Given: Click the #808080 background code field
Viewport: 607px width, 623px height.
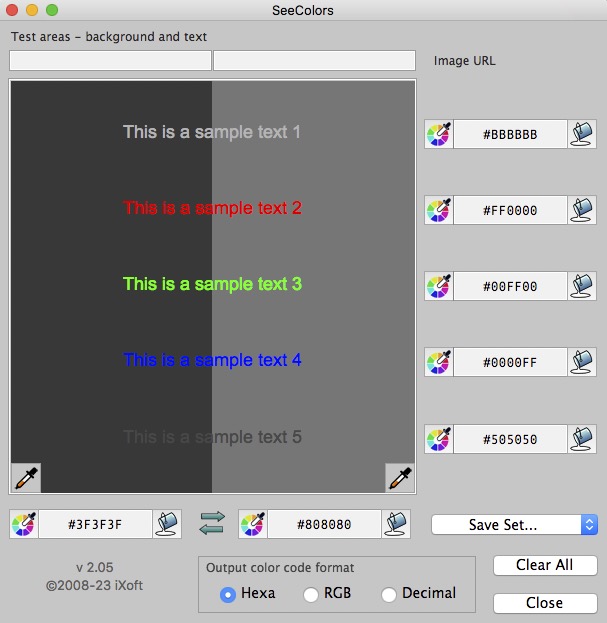Looking at the screenshot, I should coord(325,524).
